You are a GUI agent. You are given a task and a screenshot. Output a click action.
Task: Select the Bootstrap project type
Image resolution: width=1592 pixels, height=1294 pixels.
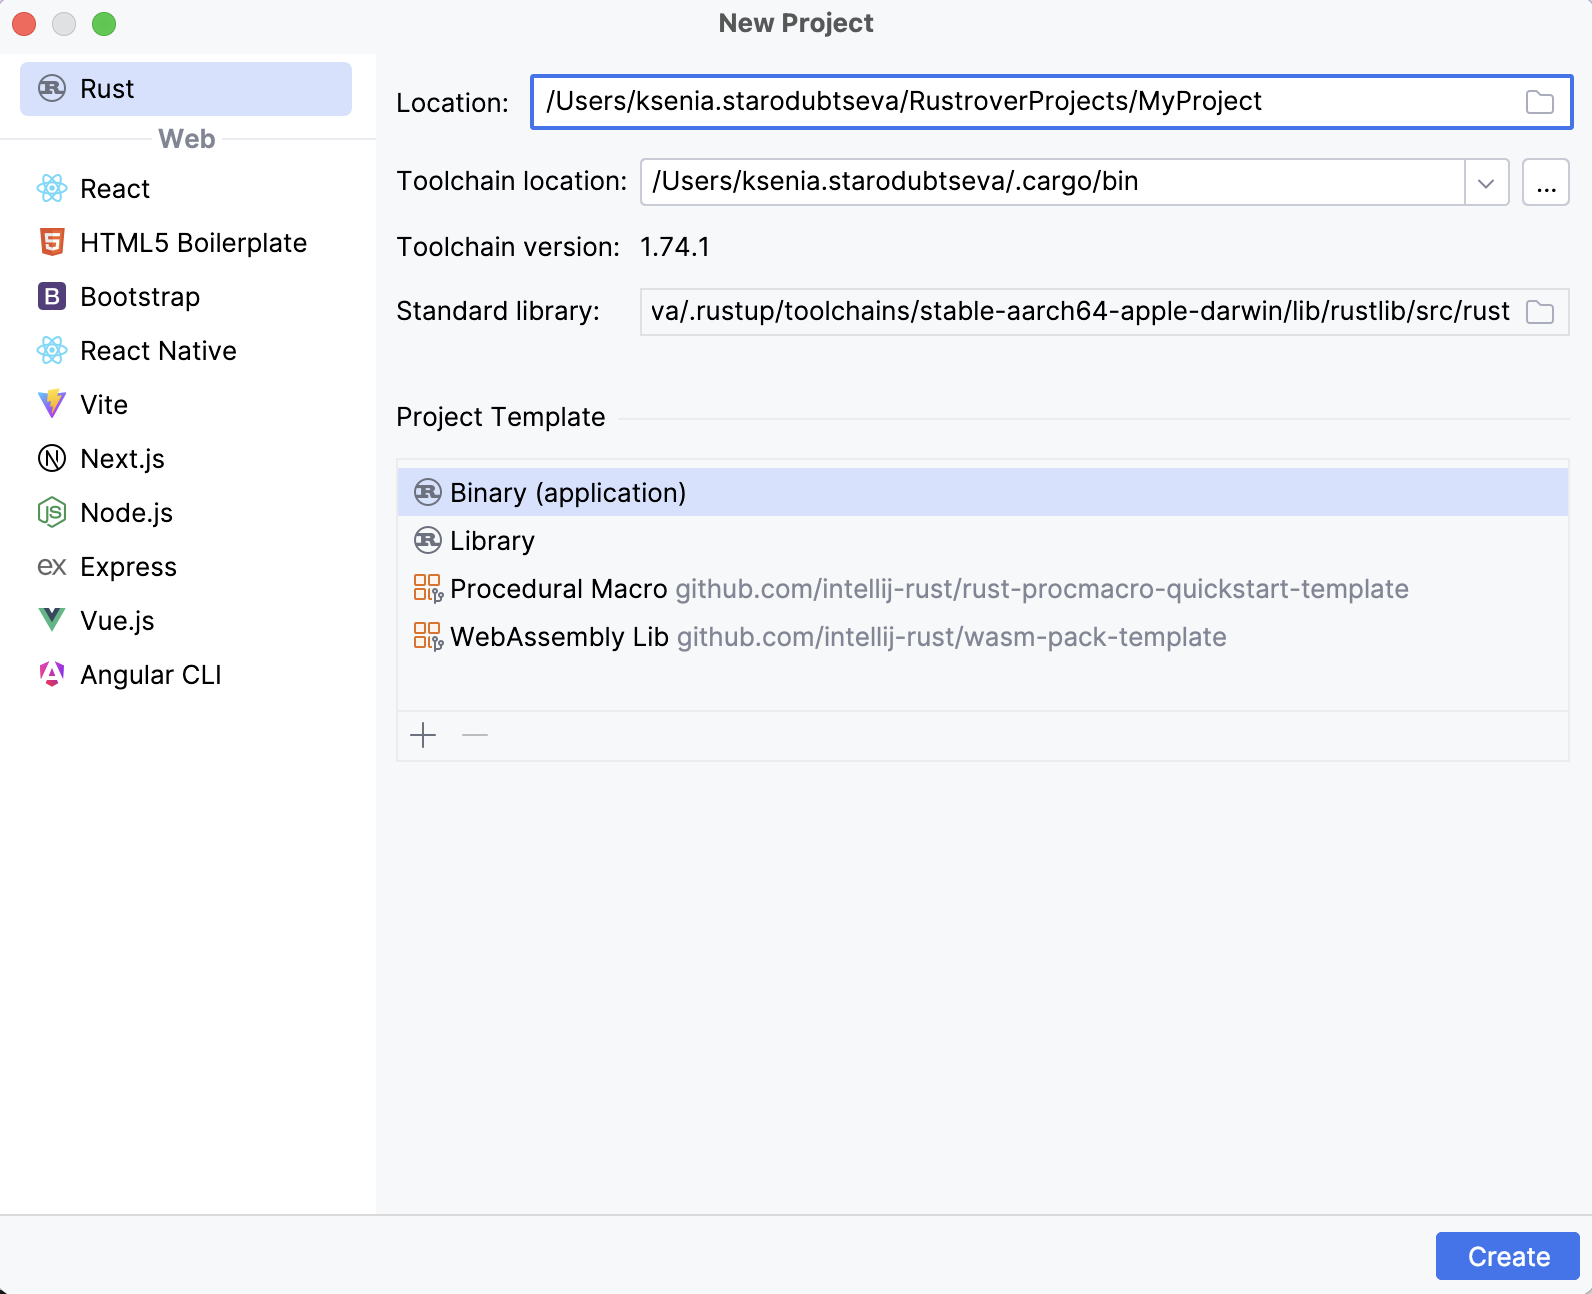pos(139,297)
